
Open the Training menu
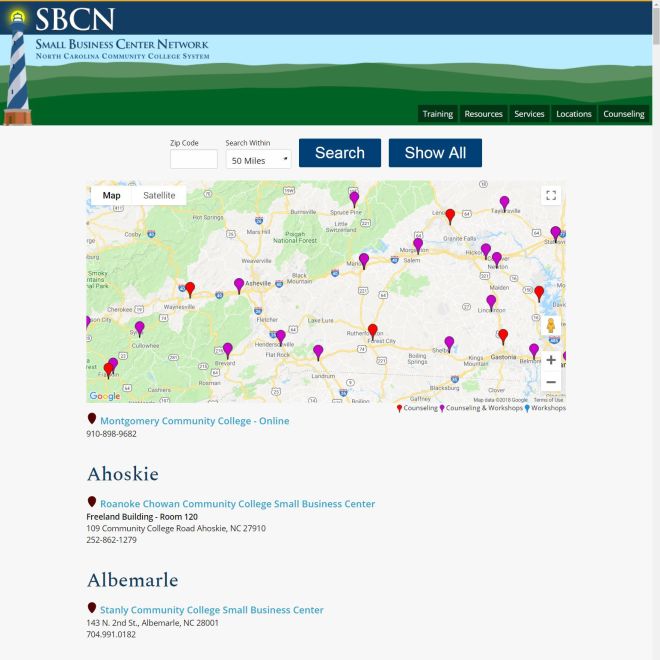coord(437,114)
